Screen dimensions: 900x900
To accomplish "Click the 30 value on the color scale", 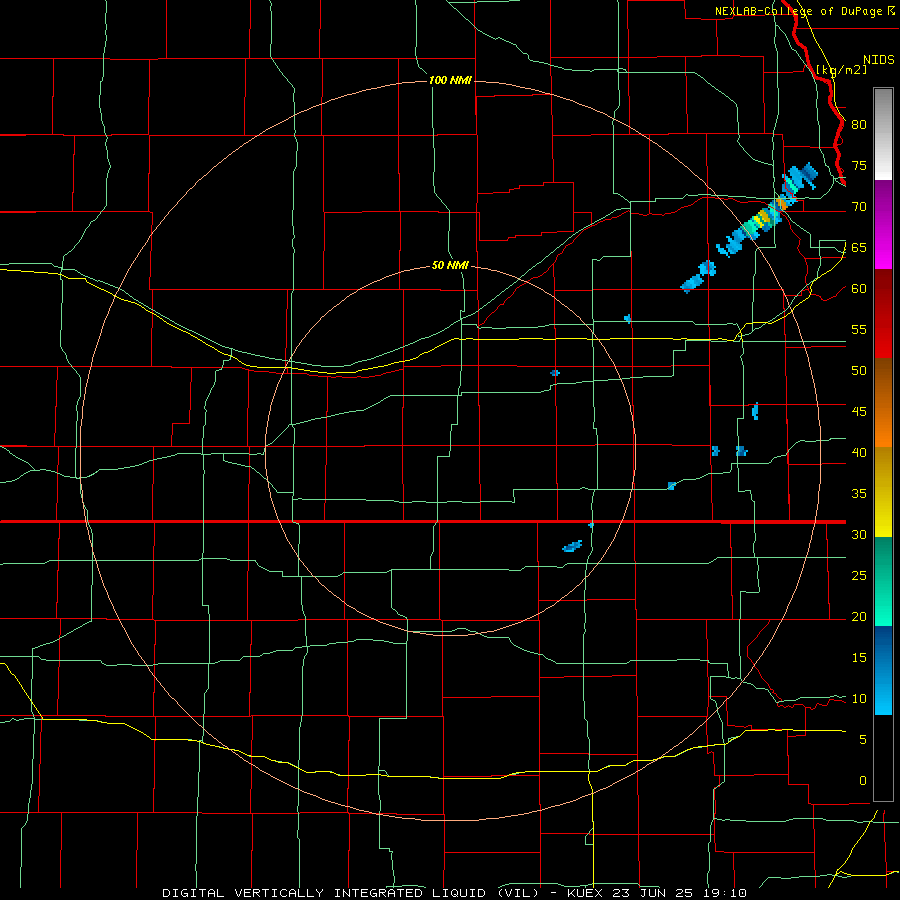I will (859, 534).
